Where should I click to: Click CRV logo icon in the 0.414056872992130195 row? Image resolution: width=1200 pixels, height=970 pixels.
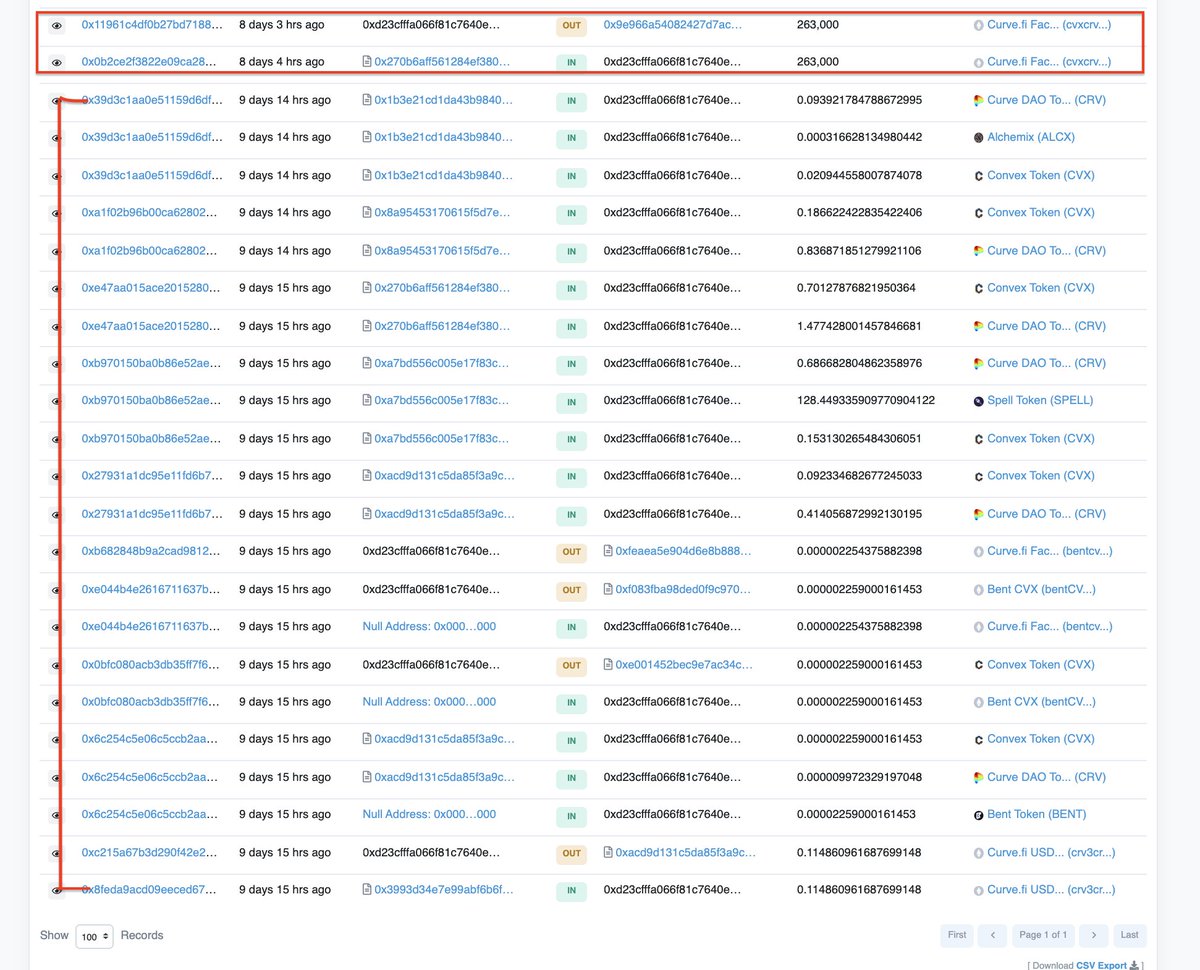(979, 514)
